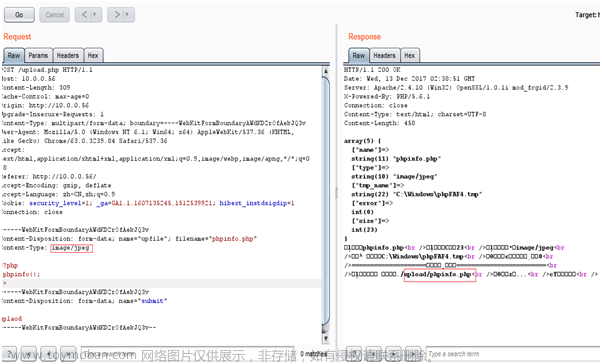
Task: Switch to the Response Hex tab
Action: point(410,56)
